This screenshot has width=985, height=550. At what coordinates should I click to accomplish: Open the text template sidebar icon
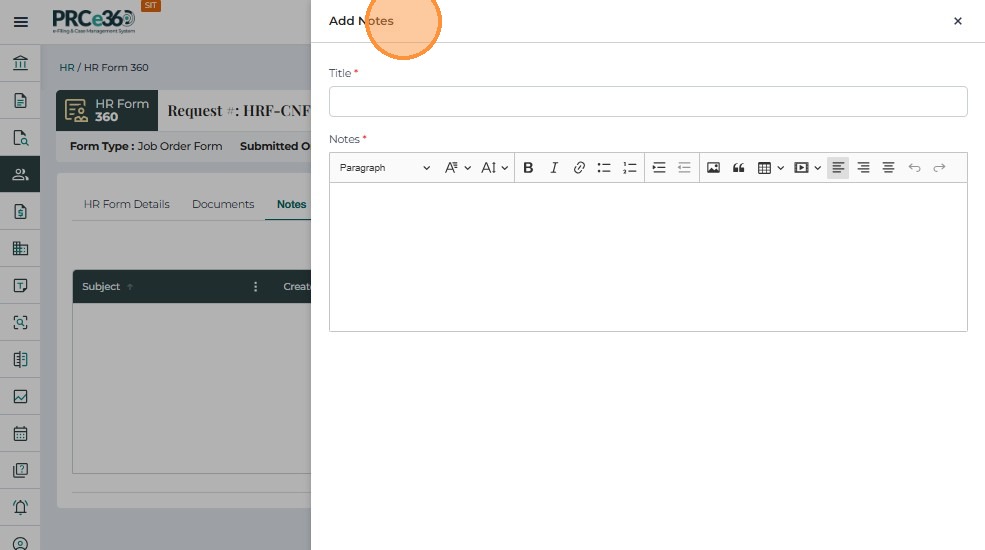pyautogui.click(x=20, y=286)
